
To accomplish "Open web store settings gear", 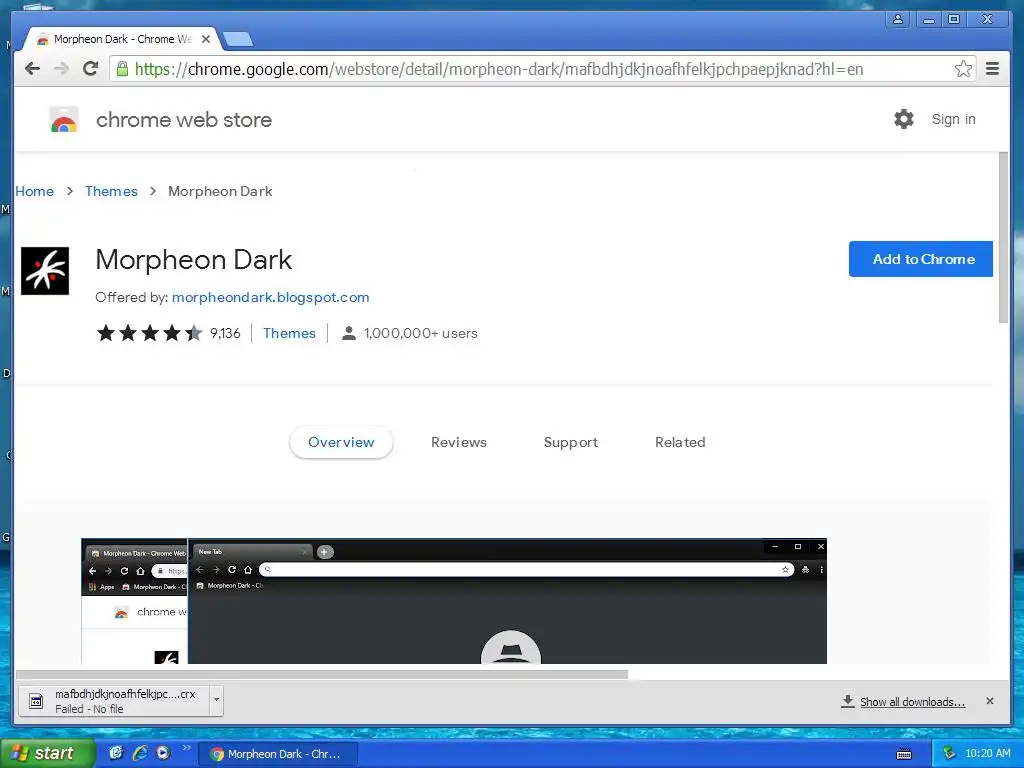I will [904, 119].
